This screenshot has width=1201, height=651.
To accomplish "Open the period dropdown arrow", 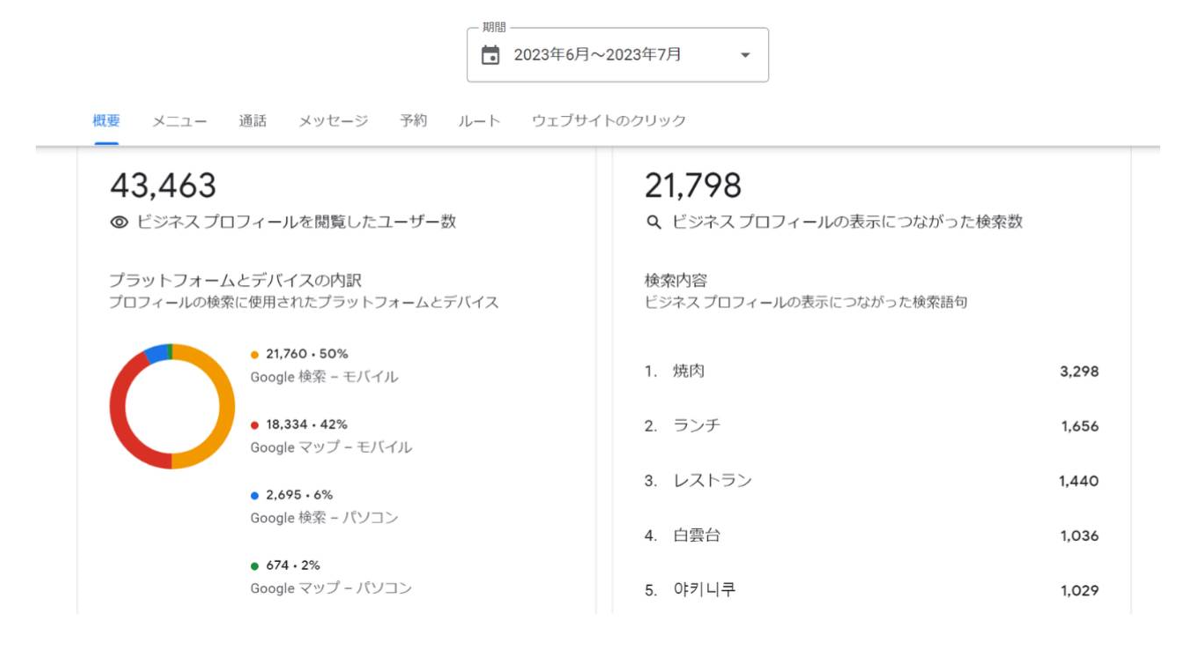I will point(744,56).
